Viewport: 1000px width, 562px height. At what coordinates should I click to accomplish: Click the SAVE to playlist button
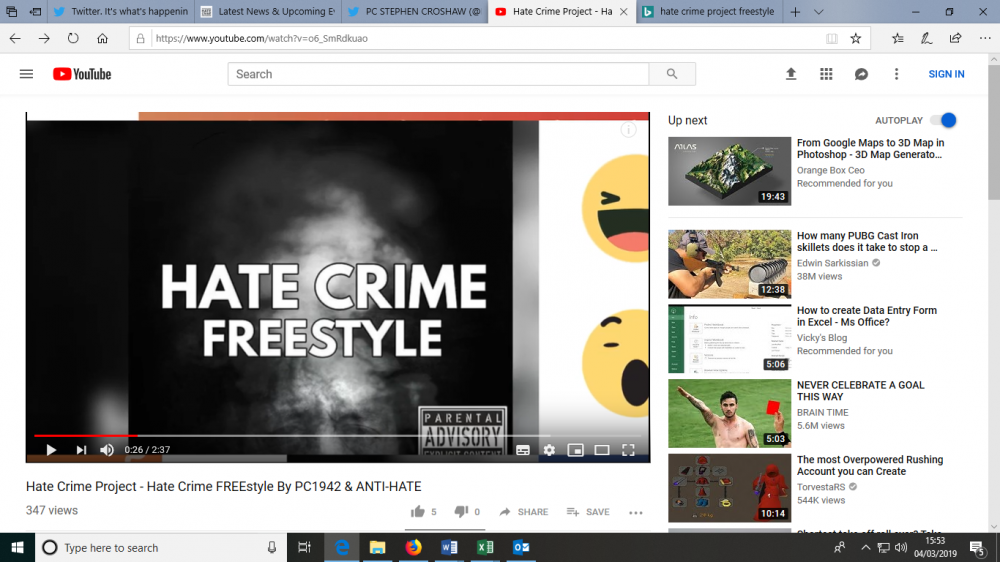(588, 512)
